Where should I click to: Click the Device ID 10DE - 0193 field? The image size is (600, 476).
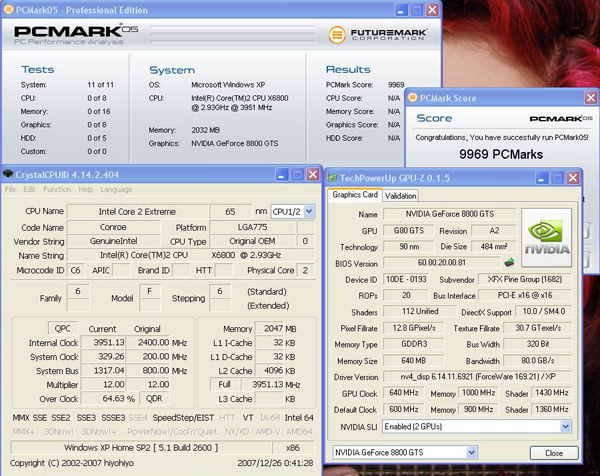pos(406,279)
